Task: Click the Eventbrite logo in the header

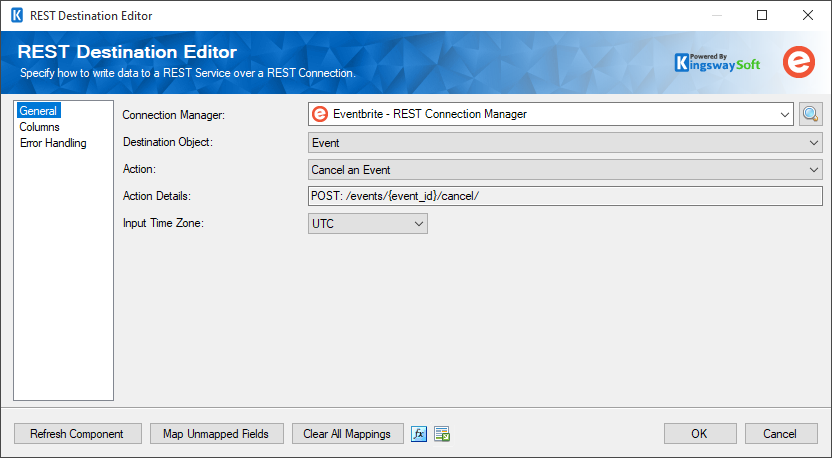Action: (798, 63)
